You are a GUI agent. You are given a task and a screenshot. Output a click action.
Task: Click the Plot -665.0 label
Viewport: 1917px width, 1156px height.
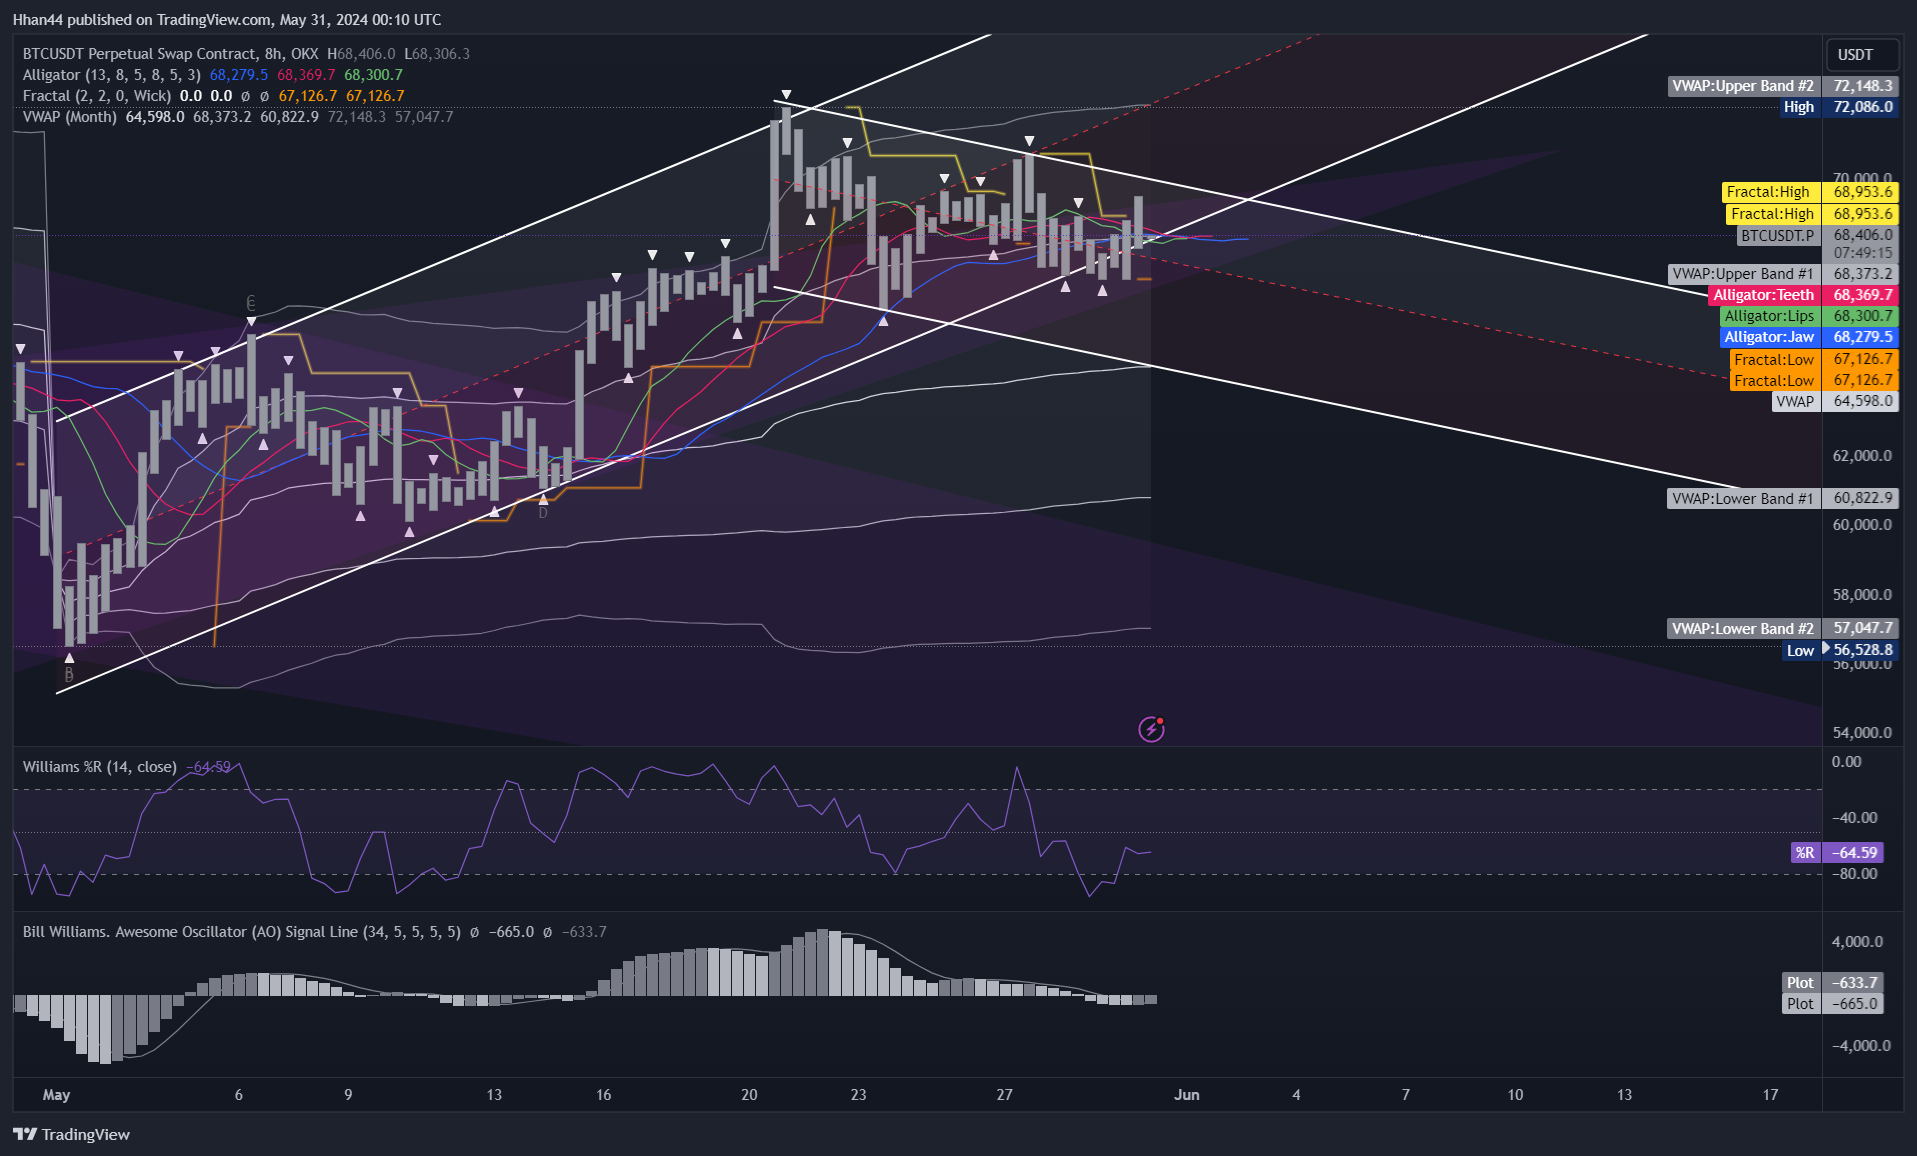[x=1832, y=1004]
